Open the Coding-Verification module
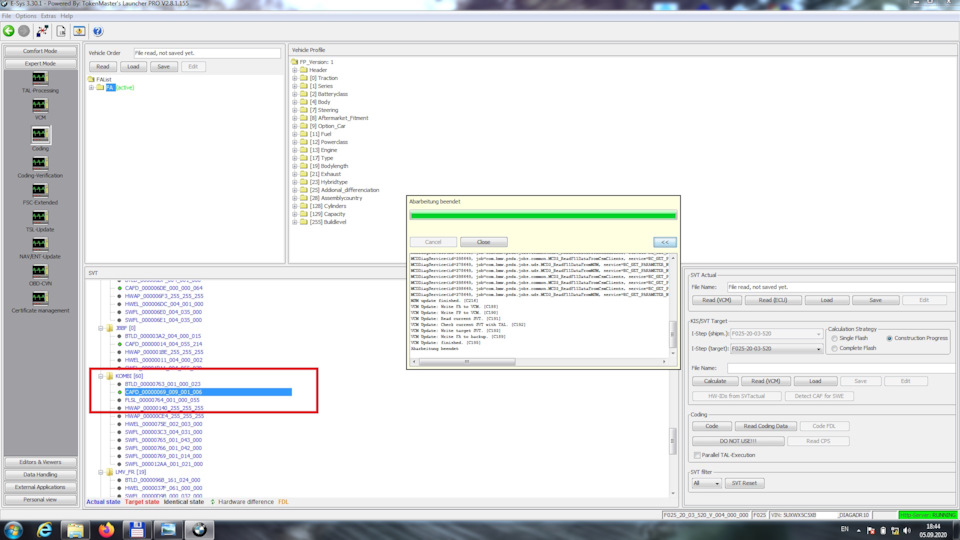The width and height of the screenshot is (960, 540). coord(40,163)
